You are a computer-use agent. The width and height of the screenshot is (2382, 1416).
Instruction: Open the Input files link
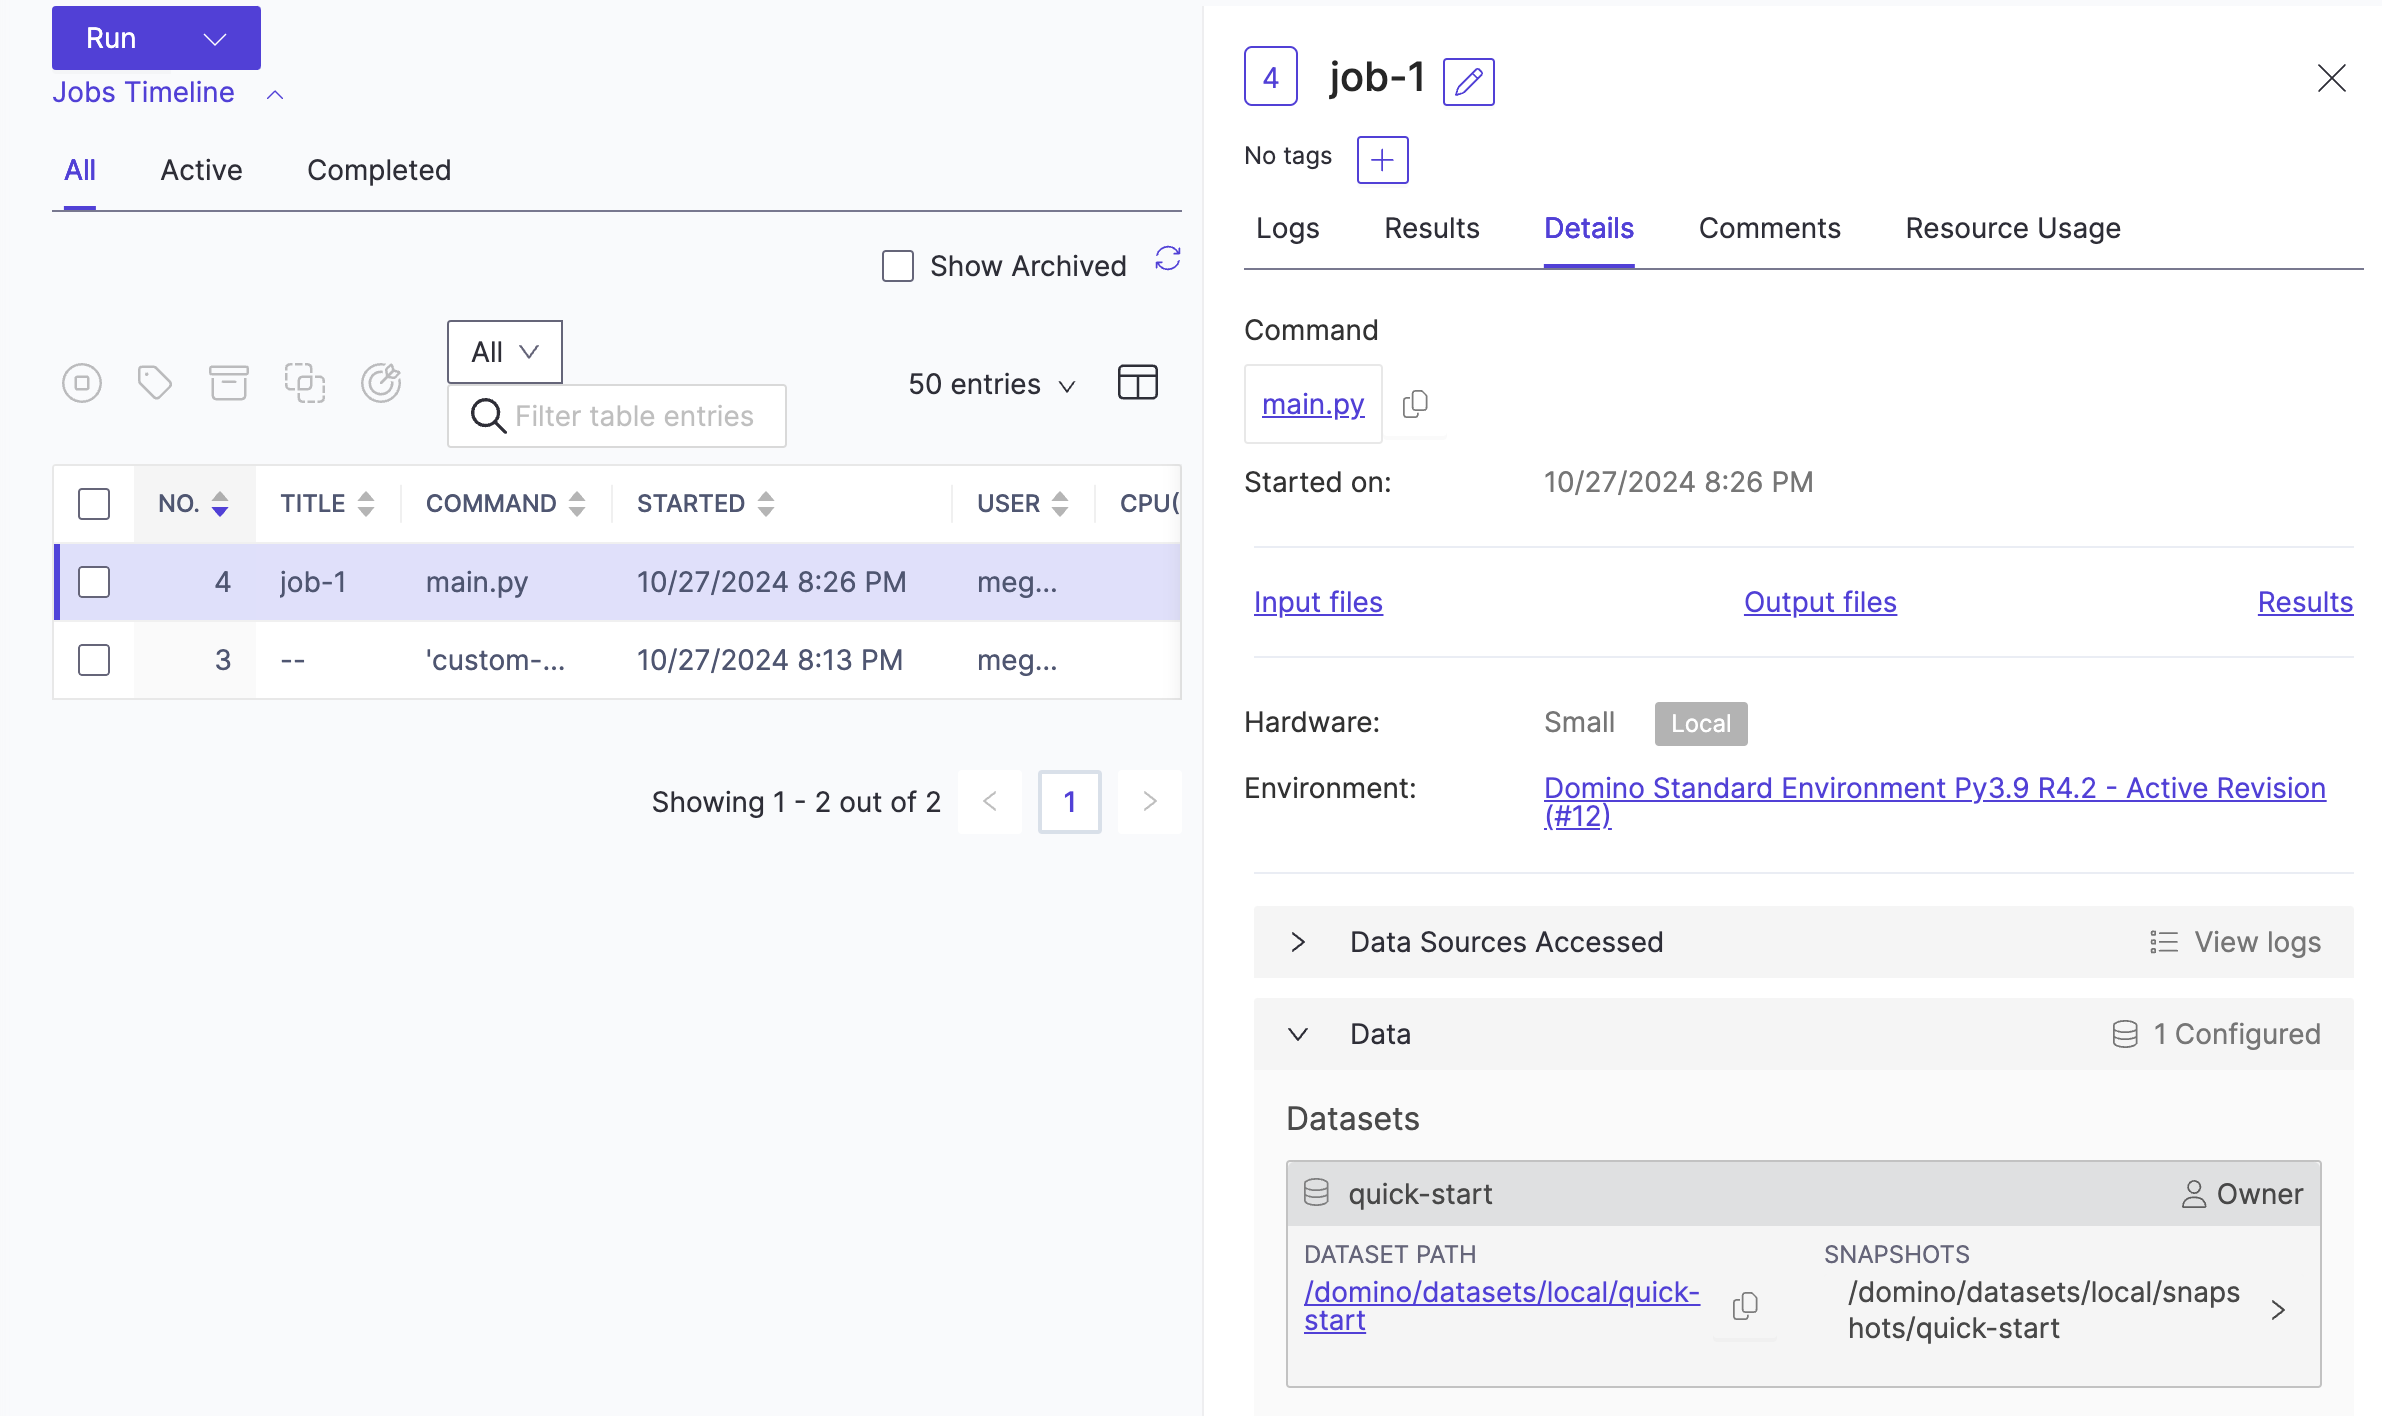[1318, 602]
